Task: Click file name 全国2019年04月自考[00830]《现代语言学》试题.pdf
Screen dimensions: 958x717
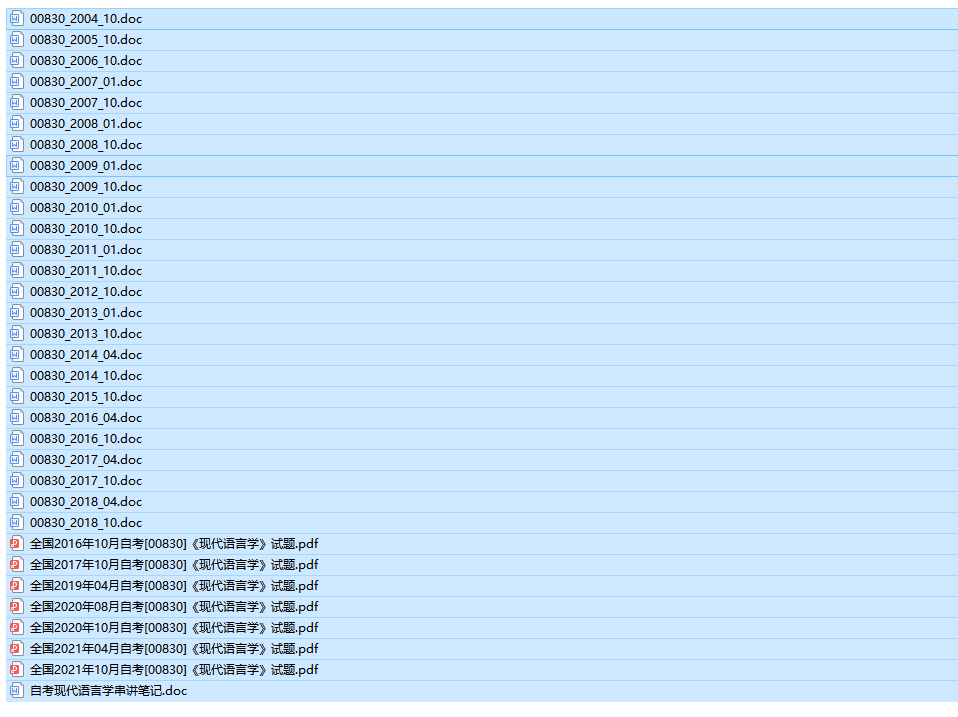Action: tap(174, 586)
